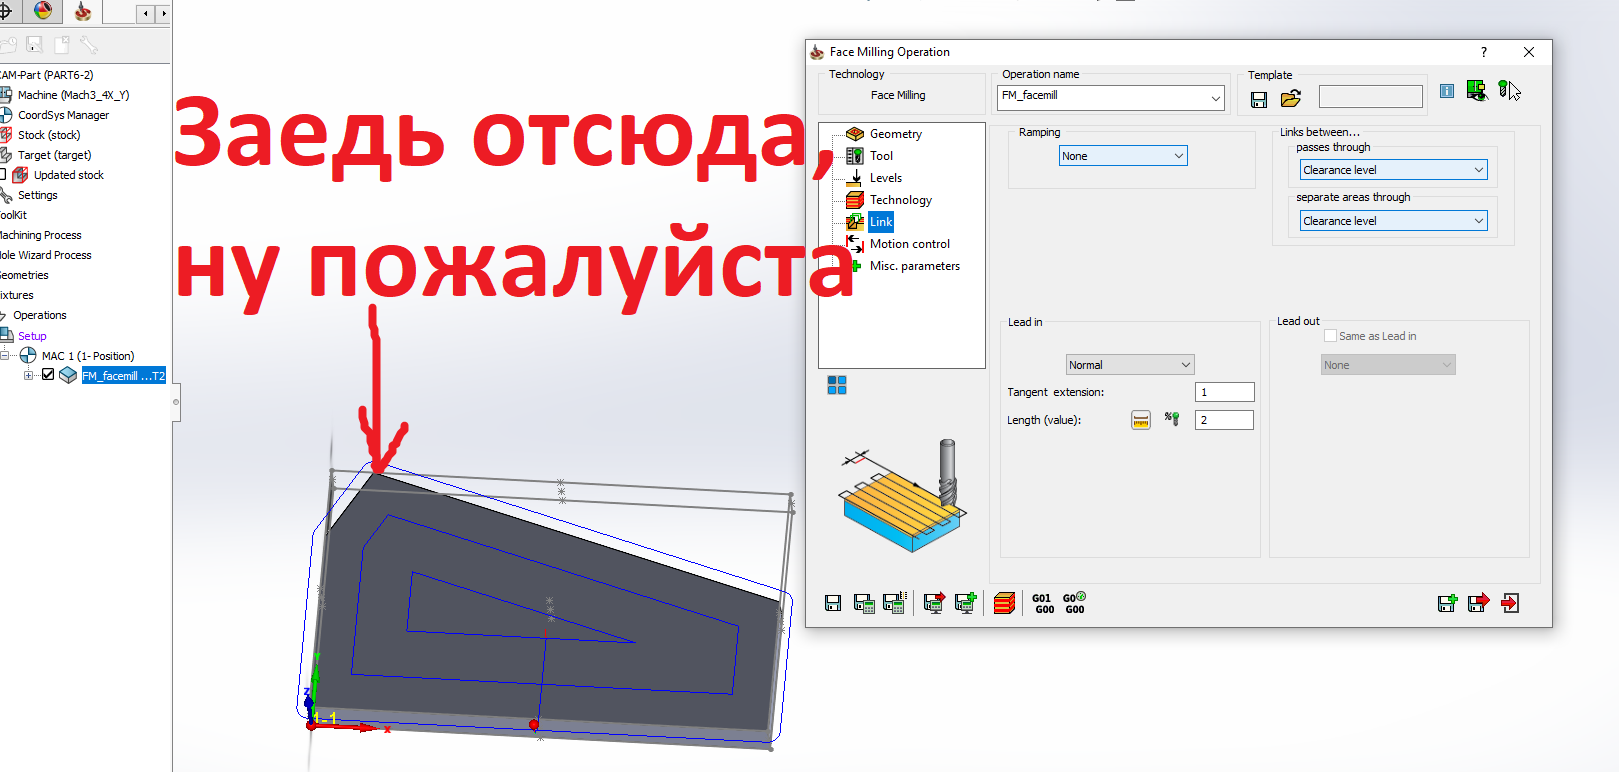The width and height of the screenshot is (1619, 772).
Task: Select Settings in the CAM tree
Action: click(x=38, y=195)
